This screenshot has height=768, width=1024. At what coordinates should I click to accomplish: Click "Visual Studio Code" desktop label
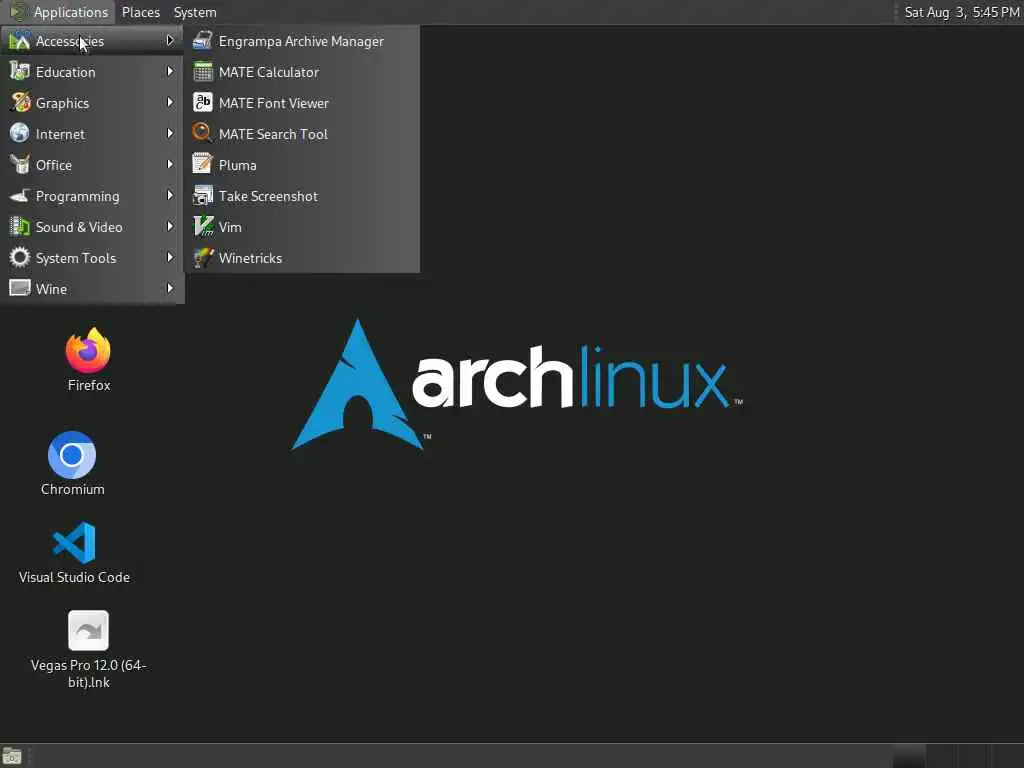74,577
